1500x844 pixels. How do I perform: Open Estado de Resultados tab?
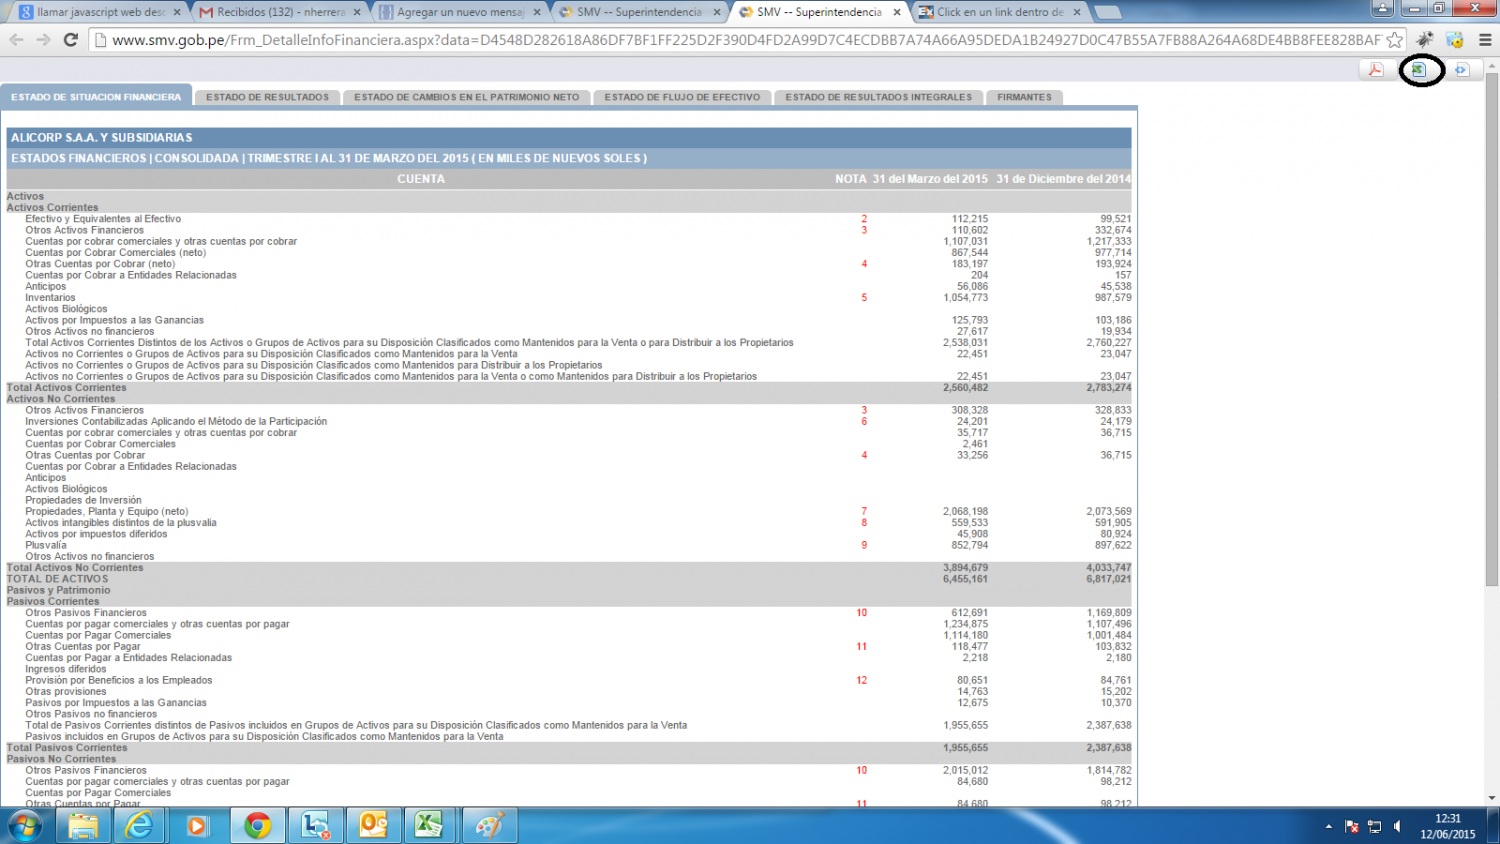[x=267, y=97]
